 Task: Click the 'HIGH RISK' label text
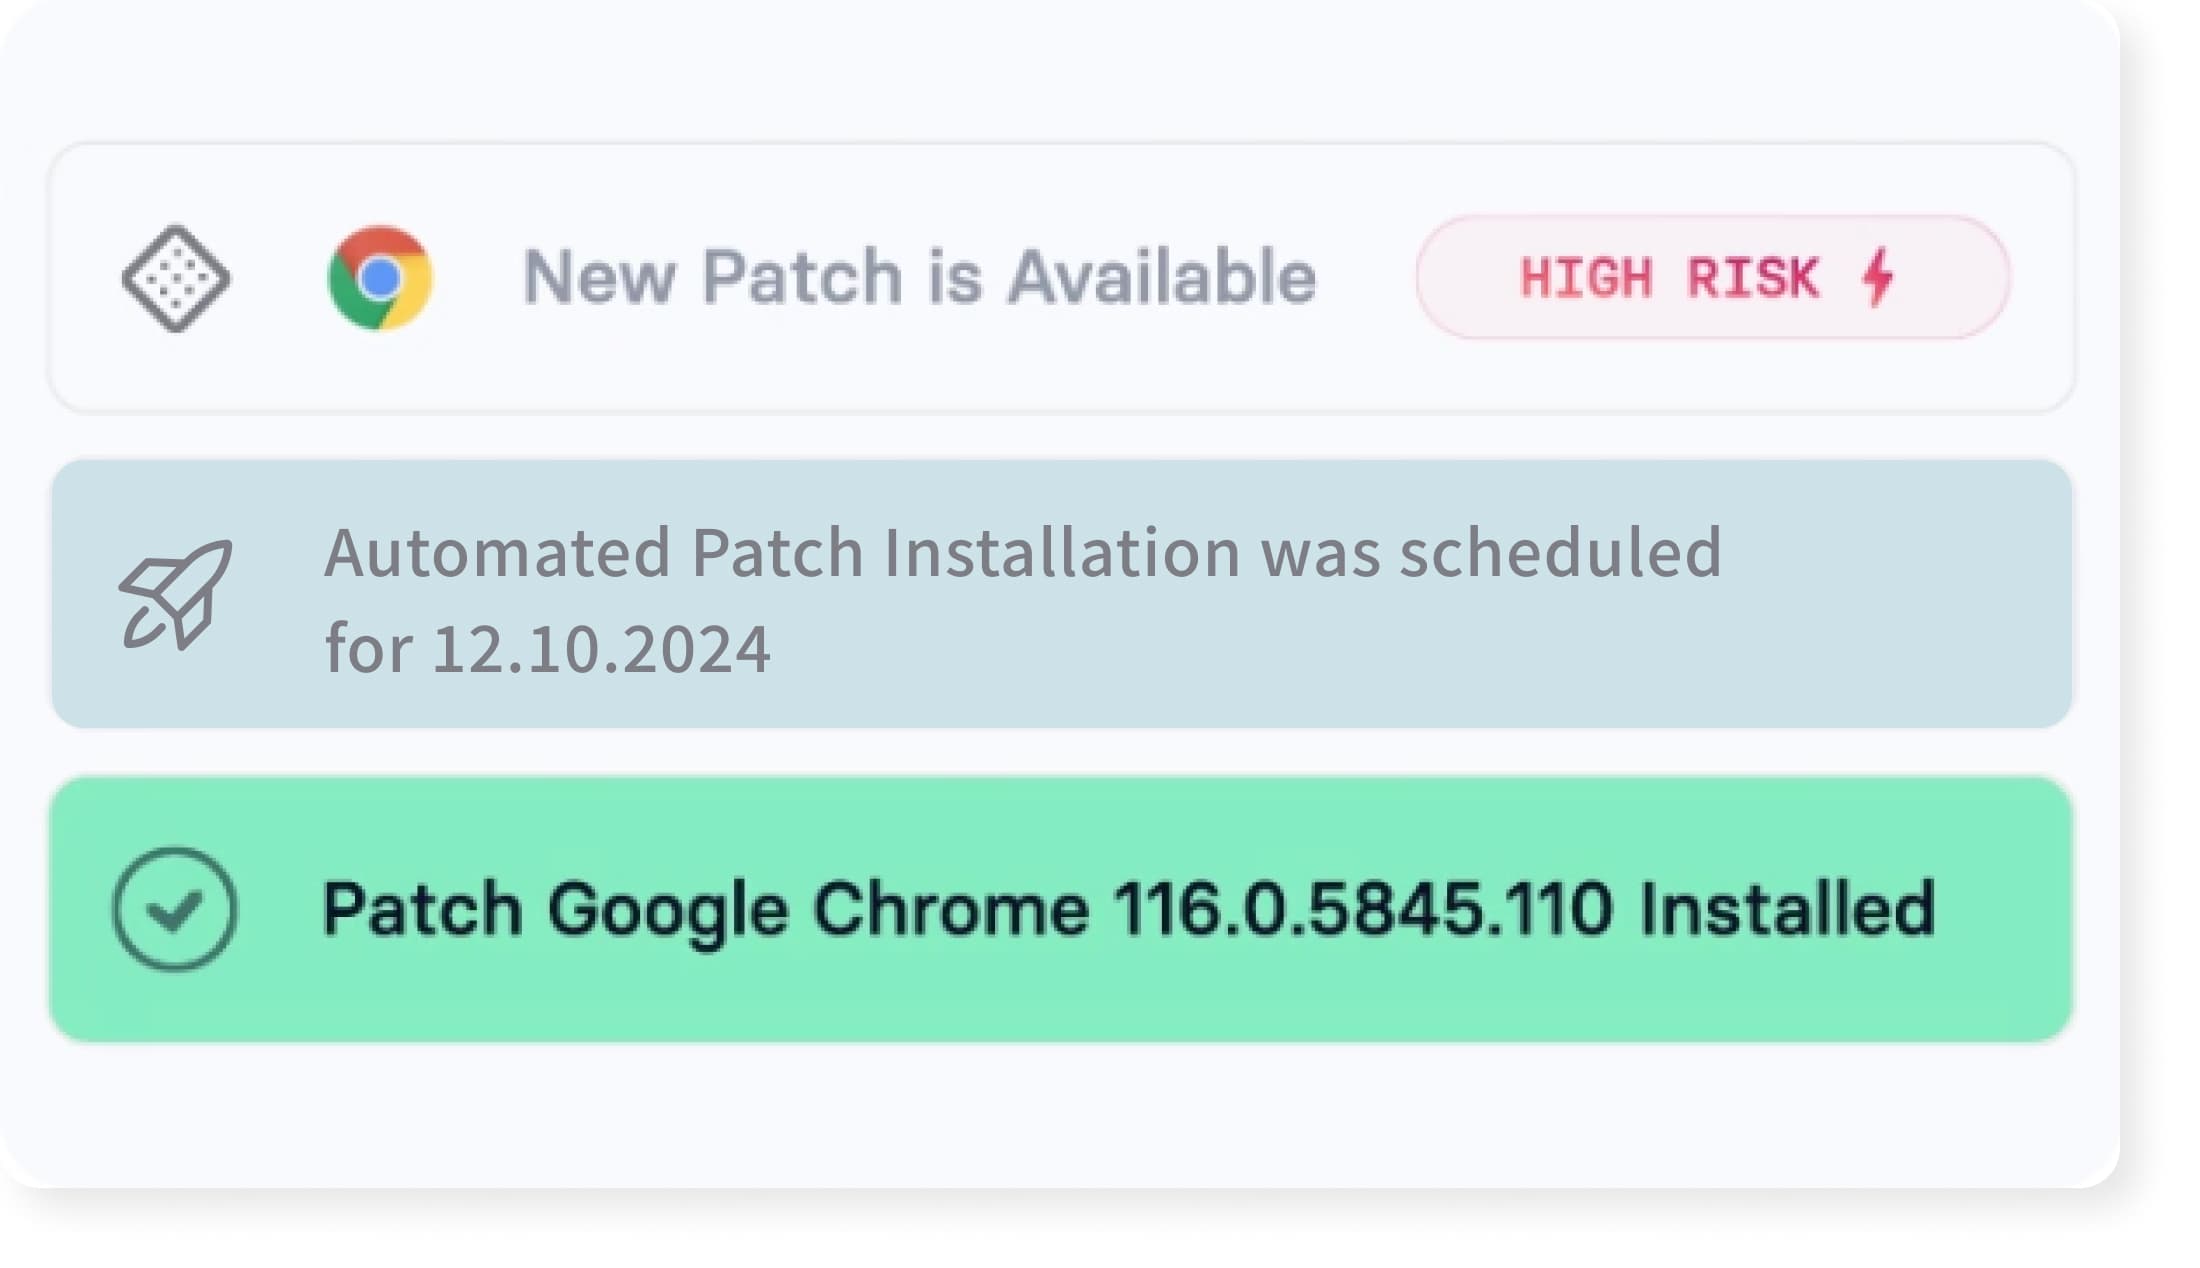coord(1668,278)
